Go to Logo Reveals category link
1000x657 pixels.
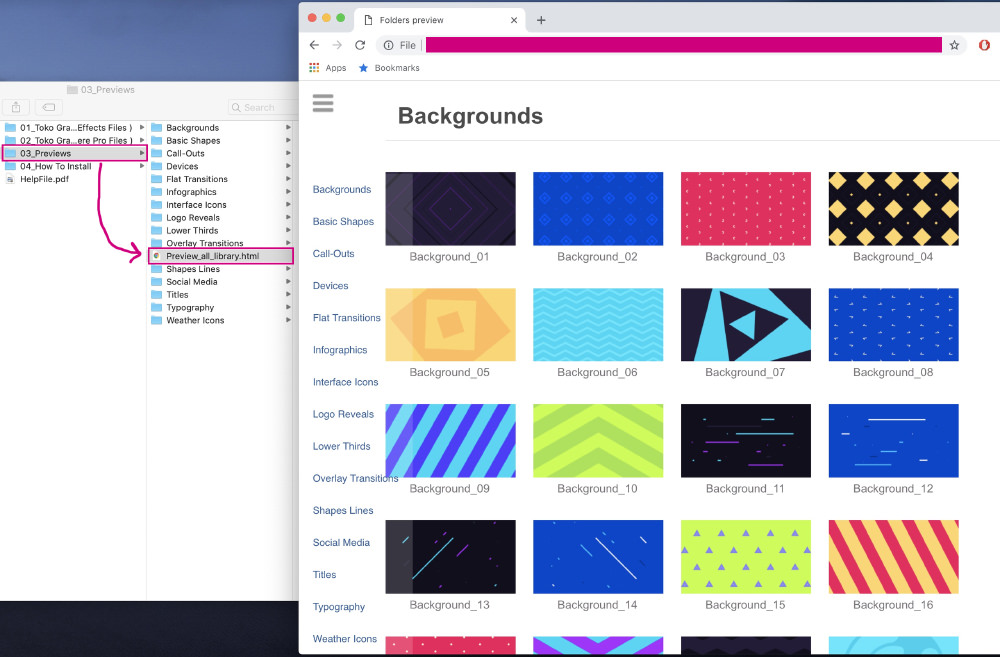pyautogui.click(x=343, y=414)
